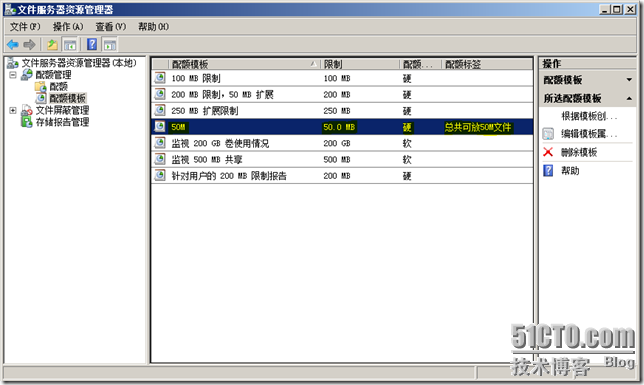Click 编辑模板属... action link
This screenshot has width=644, height=385.
pos(589,134)
